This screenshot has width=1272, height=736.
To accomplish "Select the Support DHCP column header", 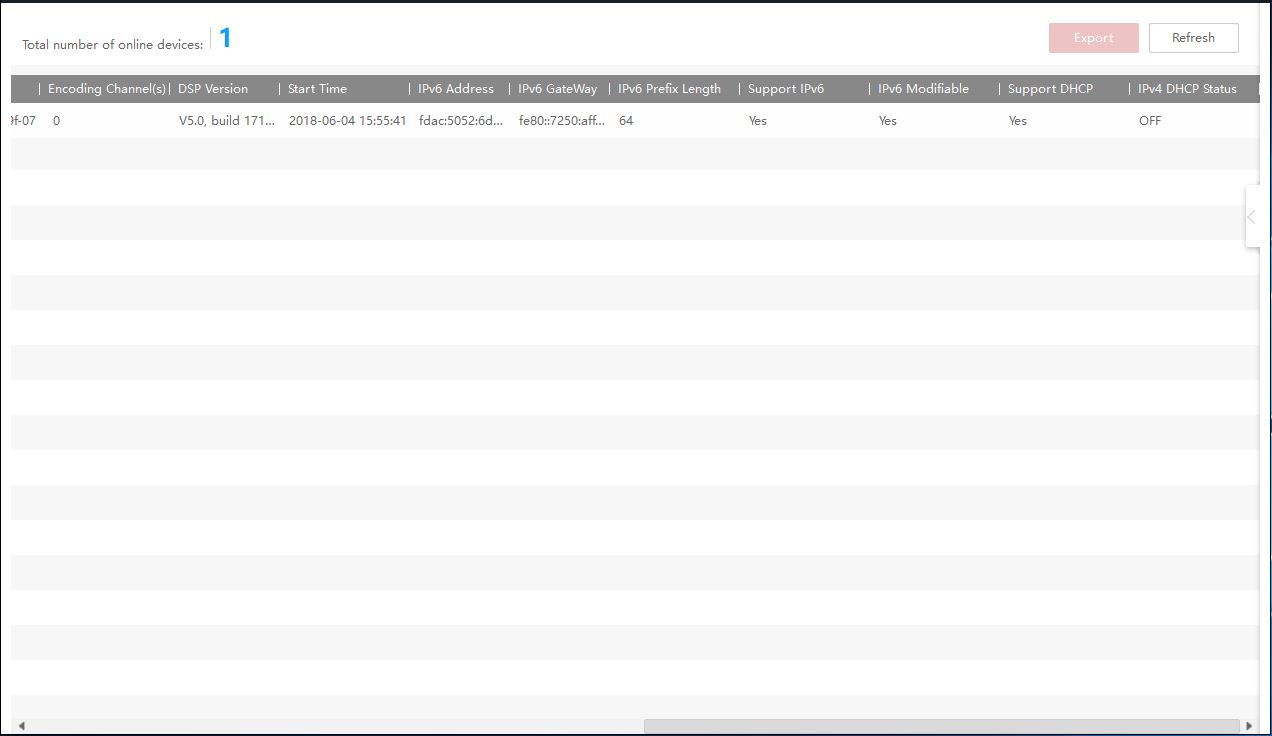I will click(1050, 89).
